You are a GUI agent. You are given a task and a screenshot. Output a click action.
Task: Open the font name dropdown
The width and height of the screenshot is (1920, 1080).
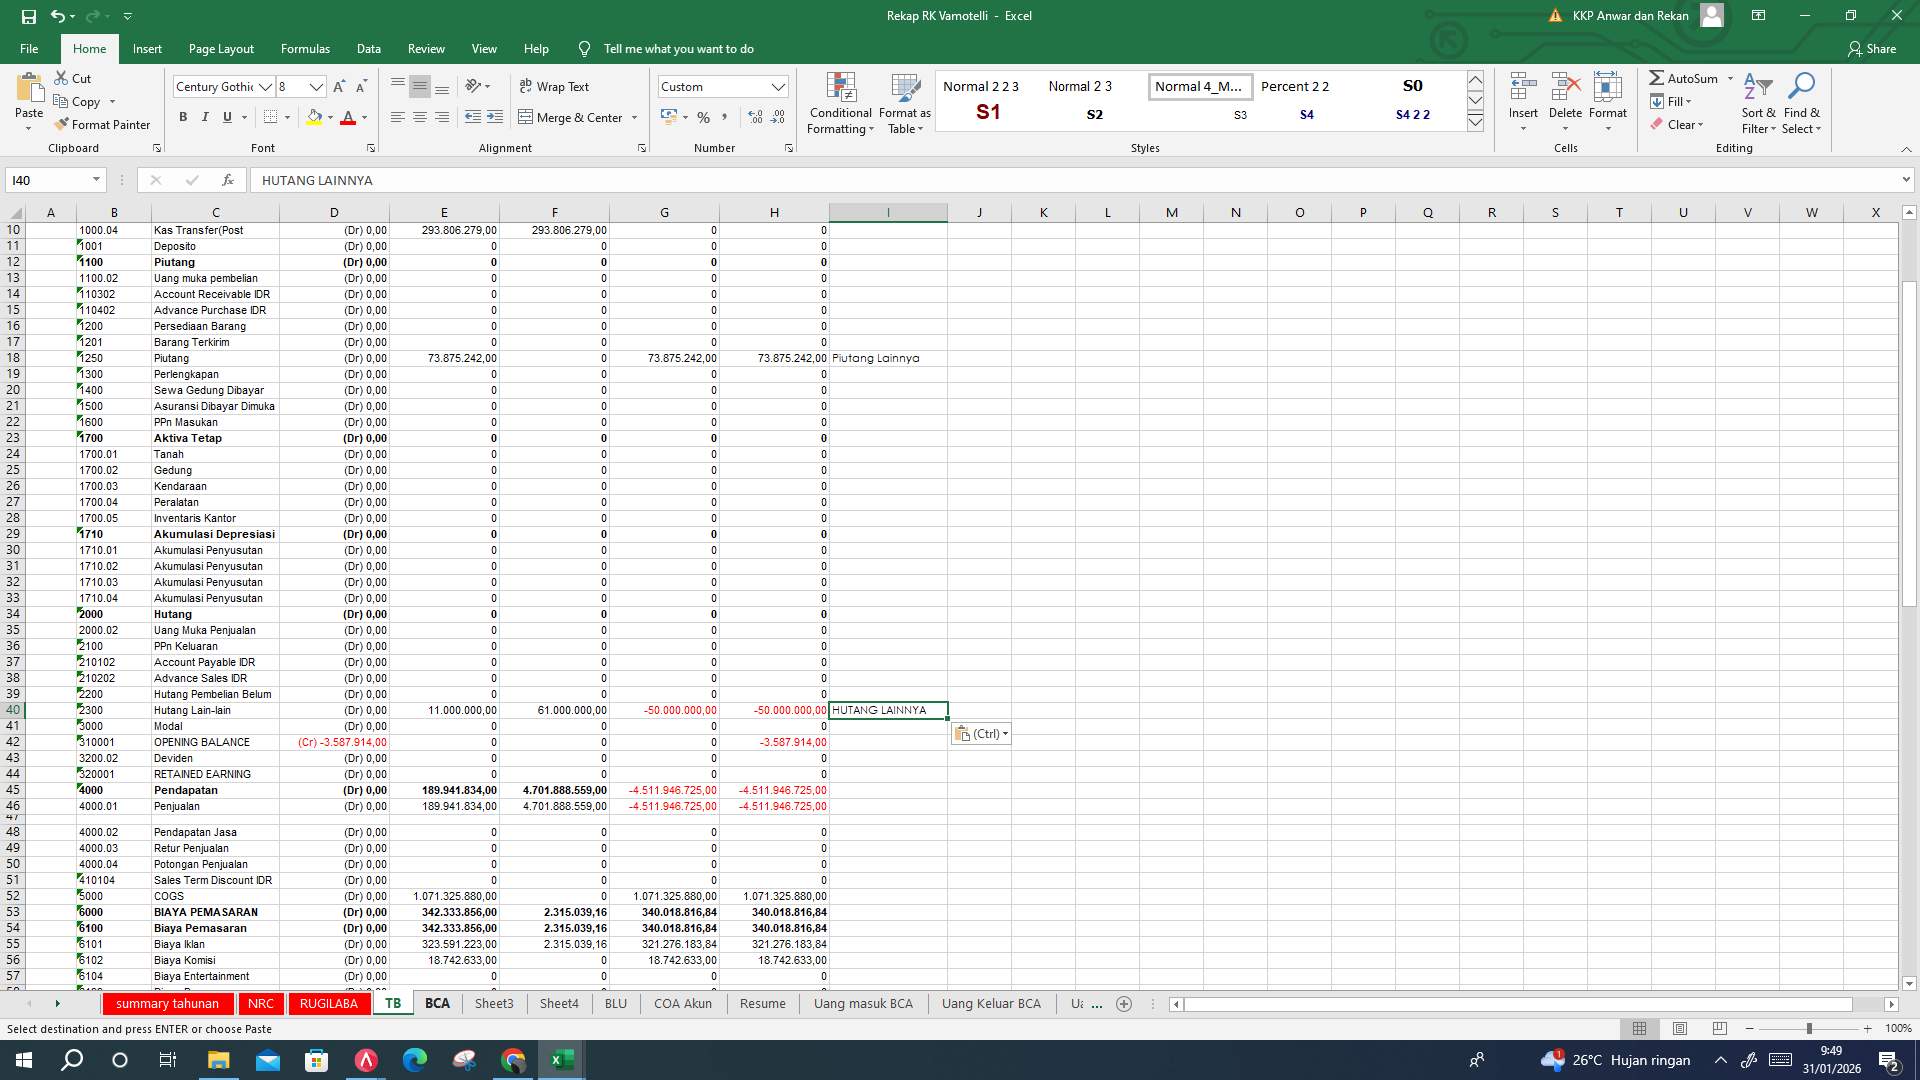pyautogui.click(x=267, y=86)
